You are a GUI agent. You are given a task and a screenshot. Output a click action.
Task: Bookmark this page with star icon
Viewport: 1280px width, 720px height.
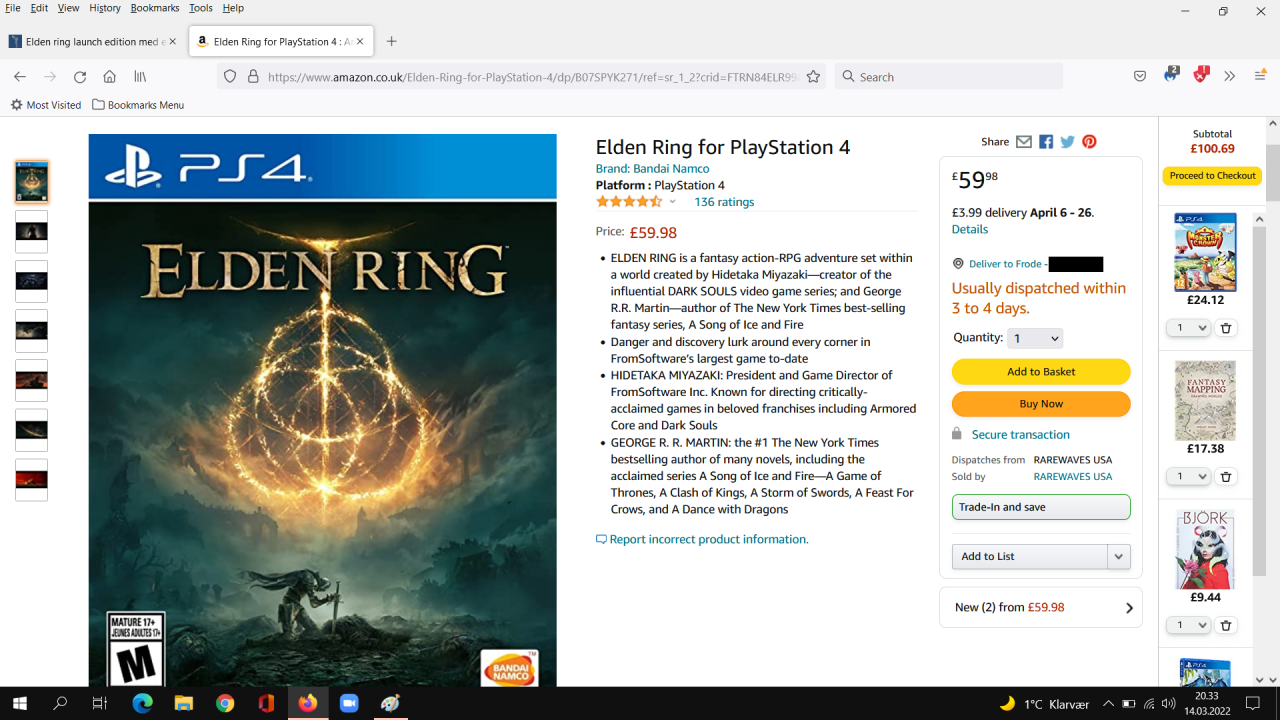pos(813,77)
